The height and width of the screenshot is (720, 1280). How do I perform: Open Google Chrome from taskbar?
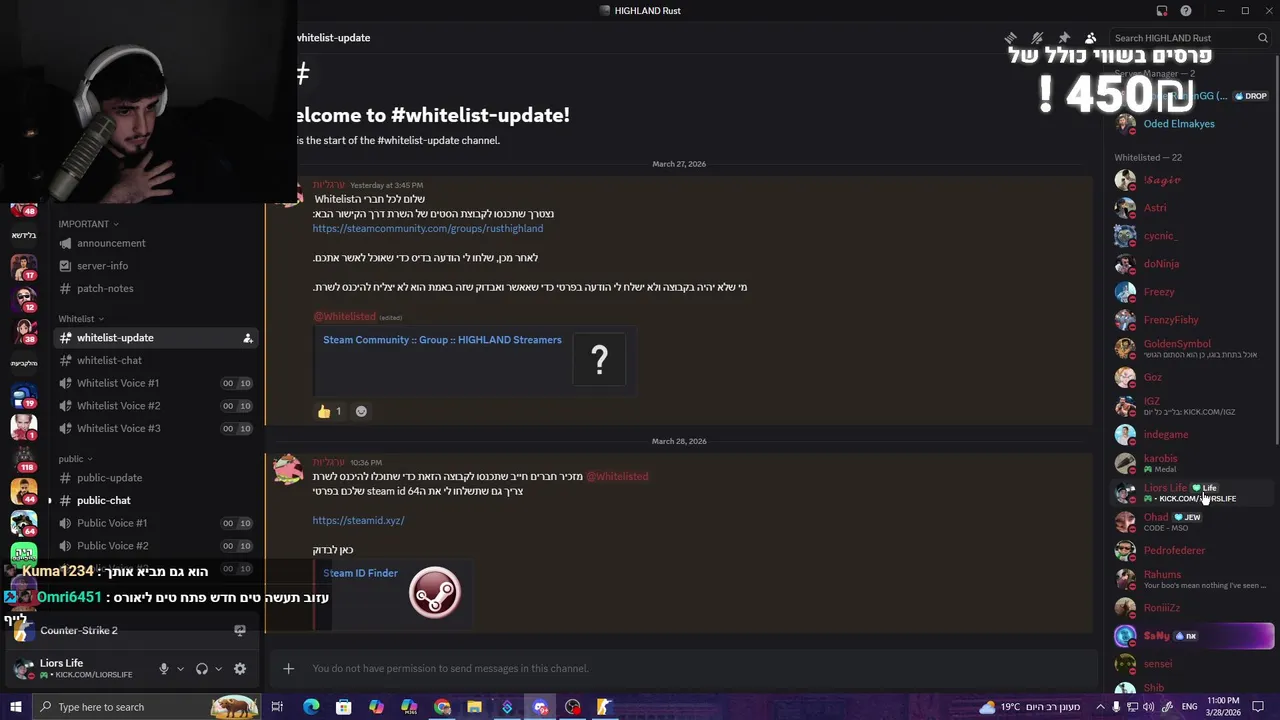click(442, 707)
